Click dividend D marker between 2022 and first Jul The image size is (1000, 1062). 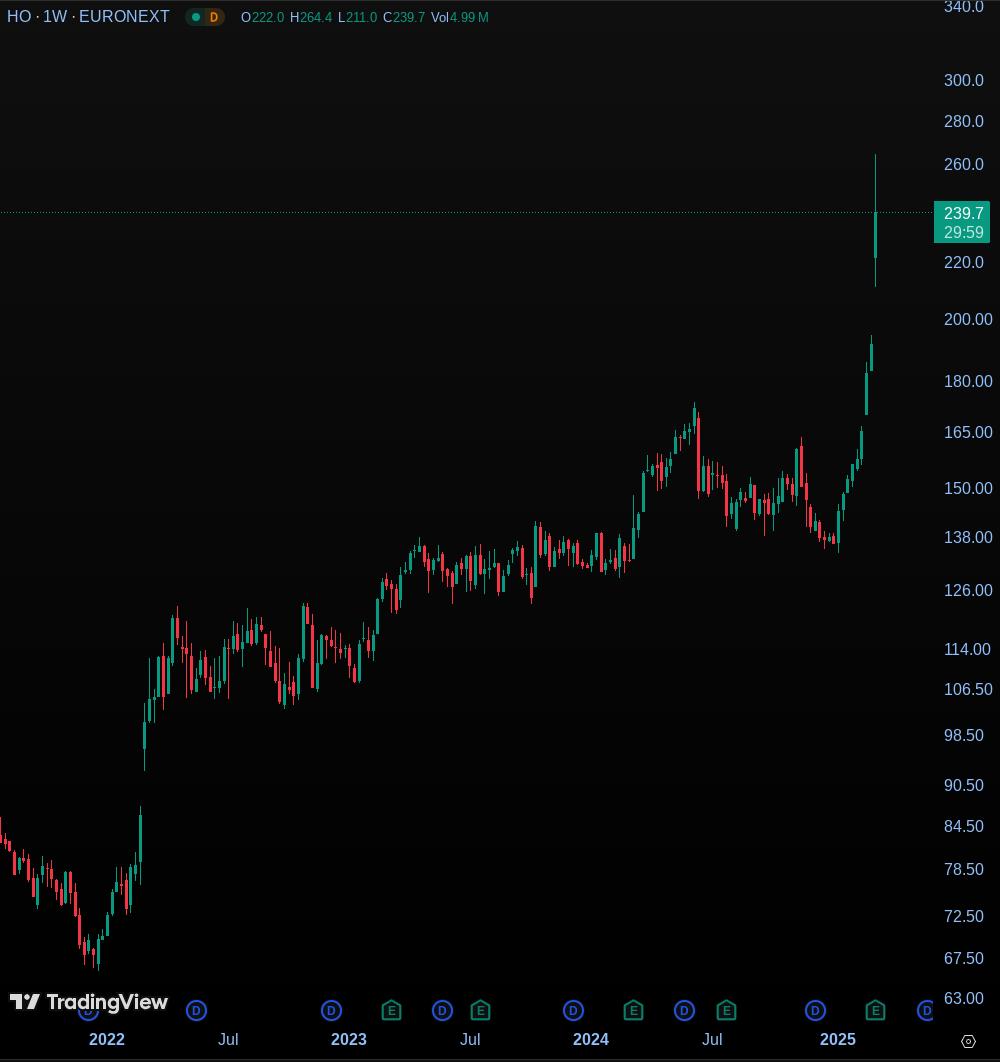tap(196, 1011)
